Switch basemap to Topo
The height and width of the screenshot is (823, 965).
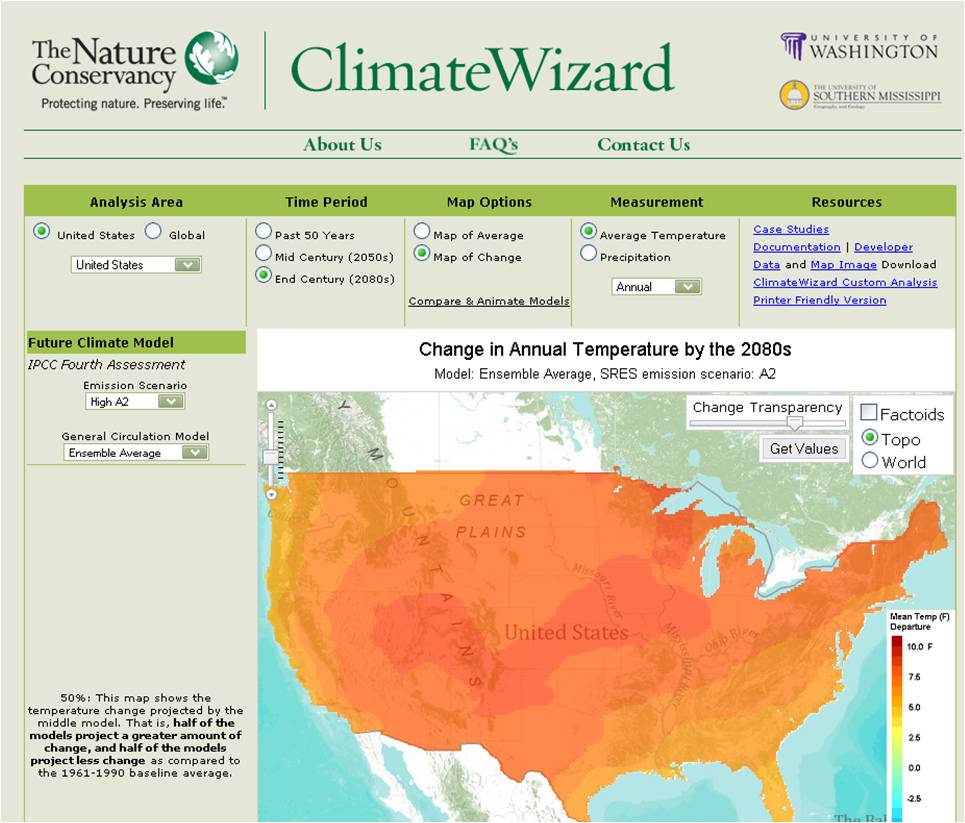pos(869,437)
